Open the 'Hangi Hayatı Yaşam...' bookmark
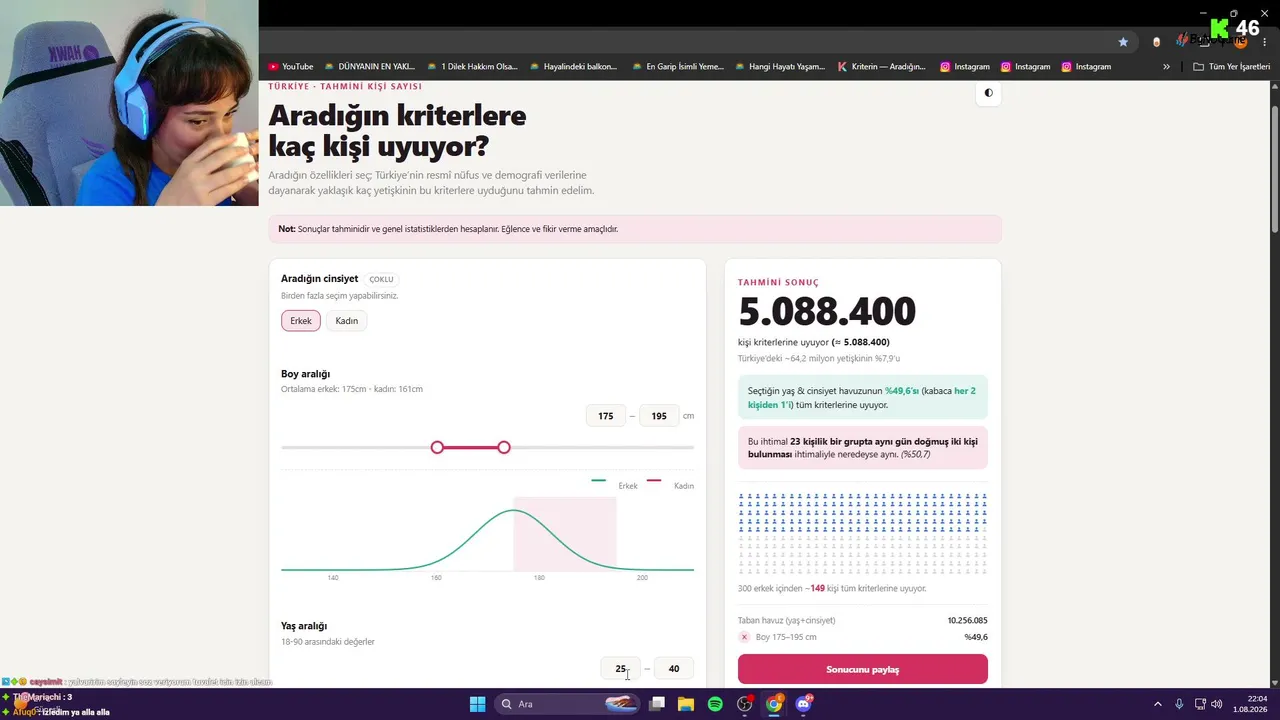The image size is (1280, 720). (779, 67)
